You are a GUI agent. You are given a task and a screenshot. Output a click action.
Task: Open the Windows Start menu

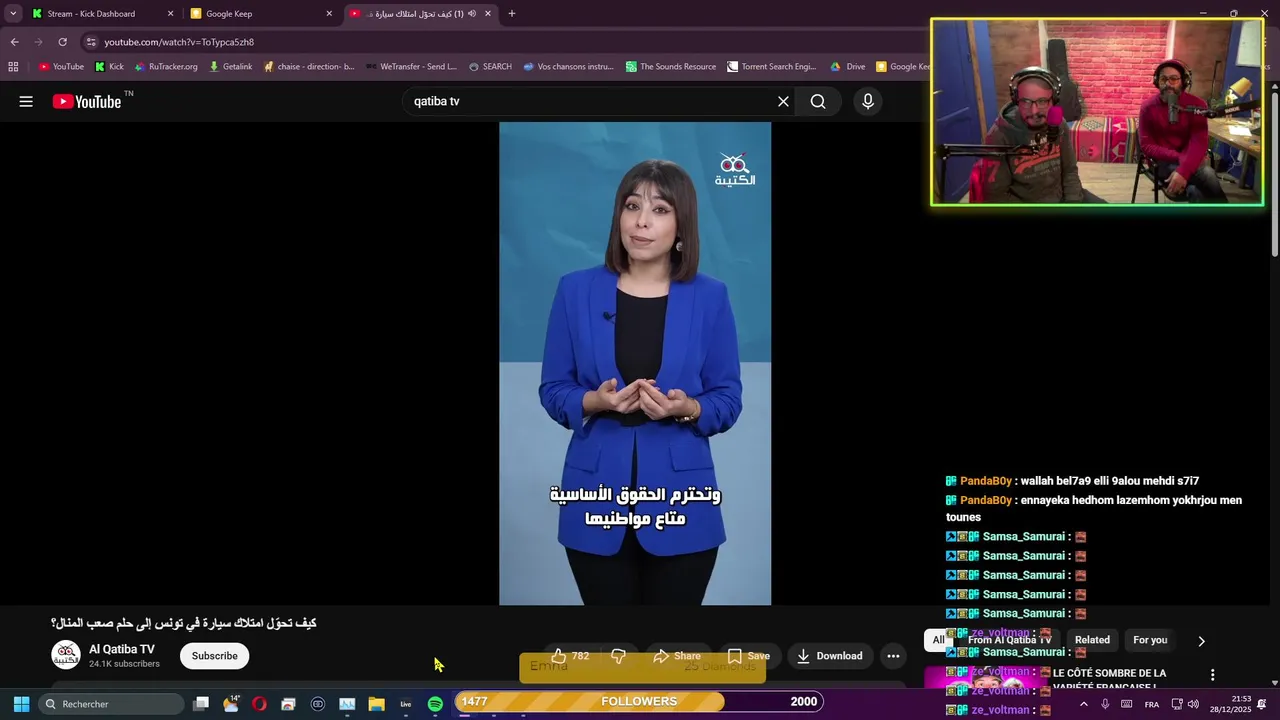21,704
